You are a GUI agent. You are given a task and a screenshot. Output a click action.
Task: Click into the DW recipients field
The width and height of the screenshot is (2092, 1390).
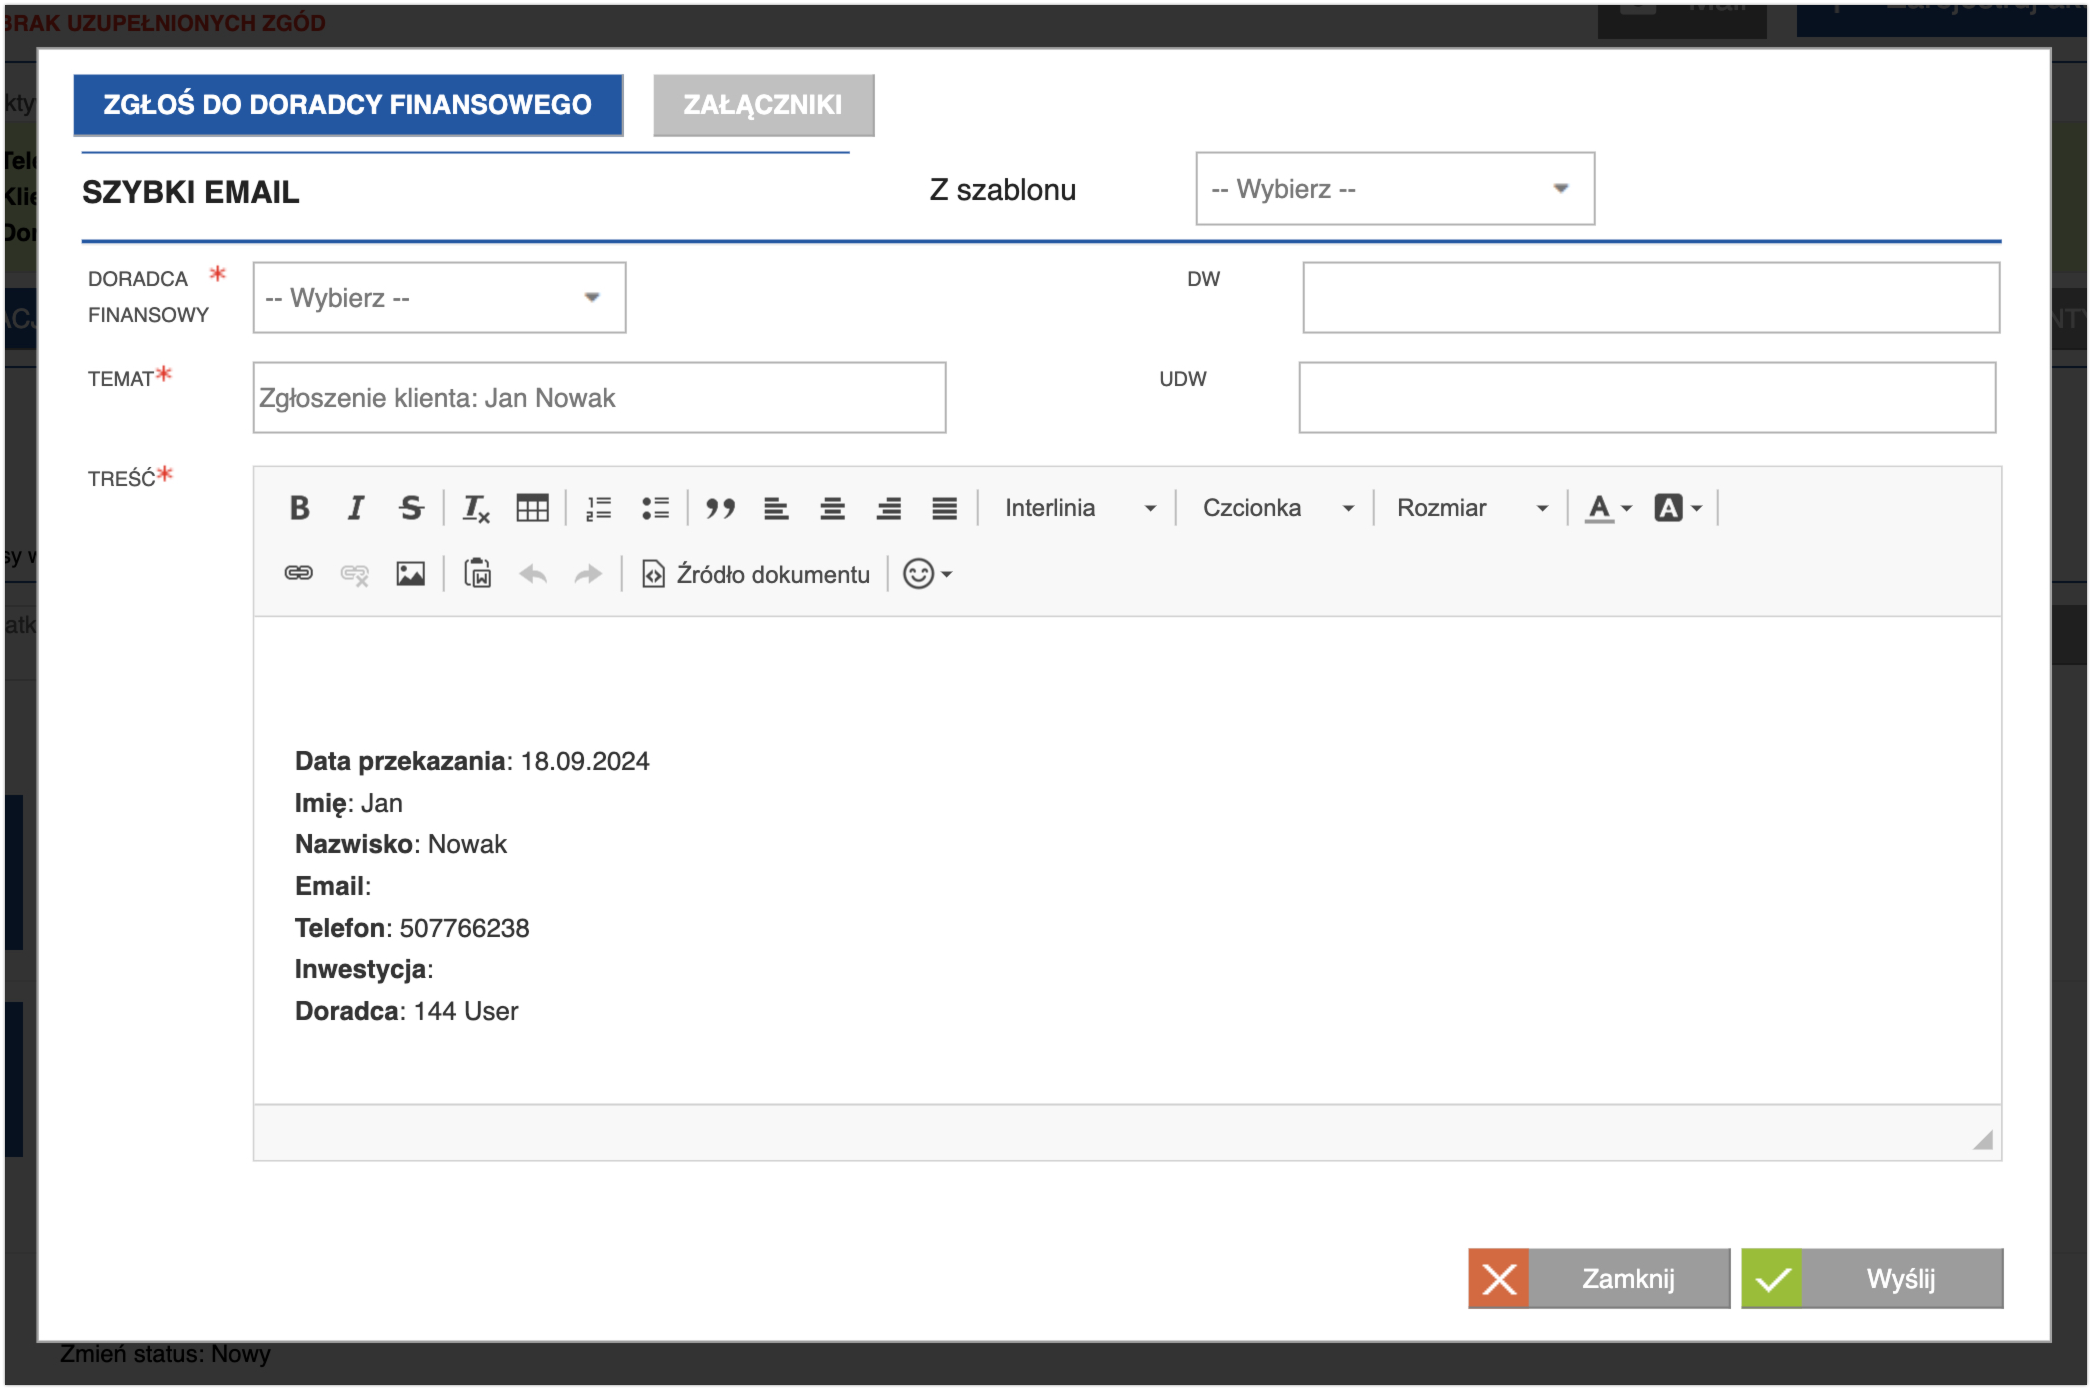(1650, 298)
